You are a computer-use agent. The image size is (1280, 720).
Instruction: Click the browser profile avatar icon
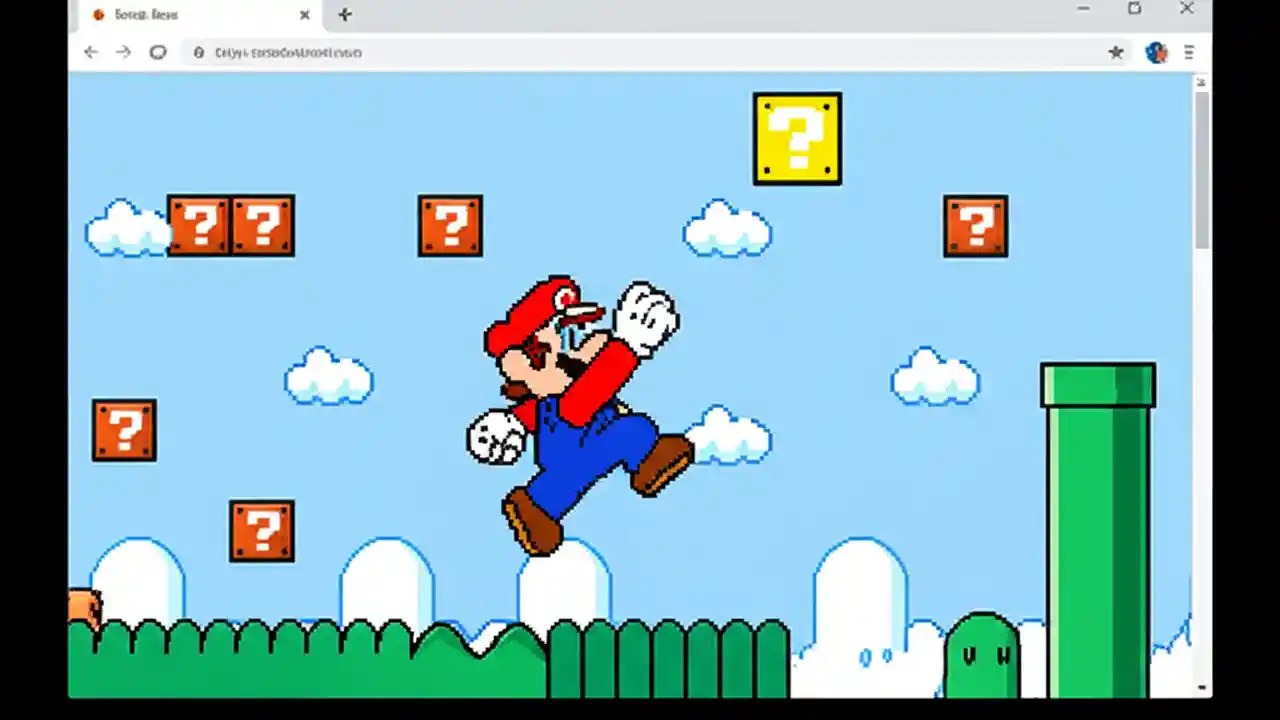pos(1156,52)
